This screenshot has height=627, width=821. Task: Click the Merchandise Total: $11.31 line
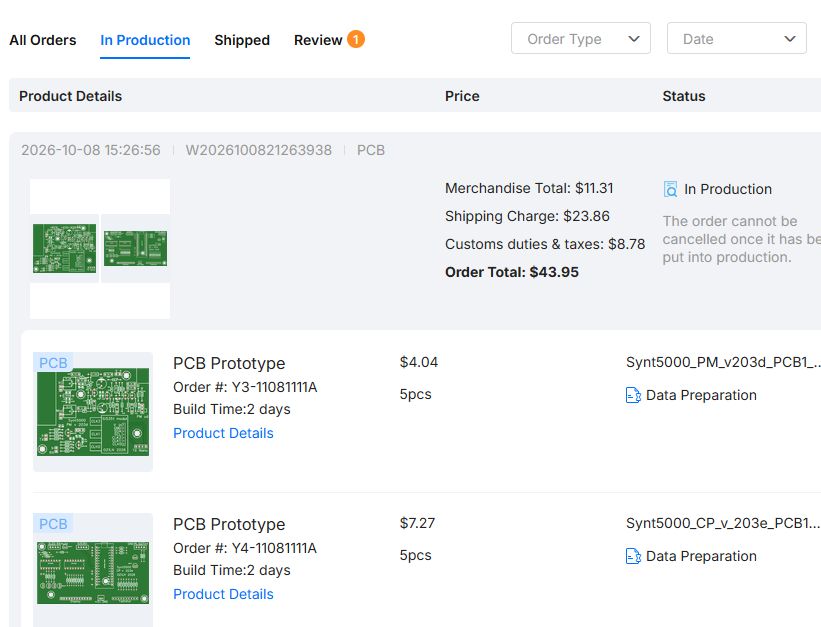(x=529, y=188)
